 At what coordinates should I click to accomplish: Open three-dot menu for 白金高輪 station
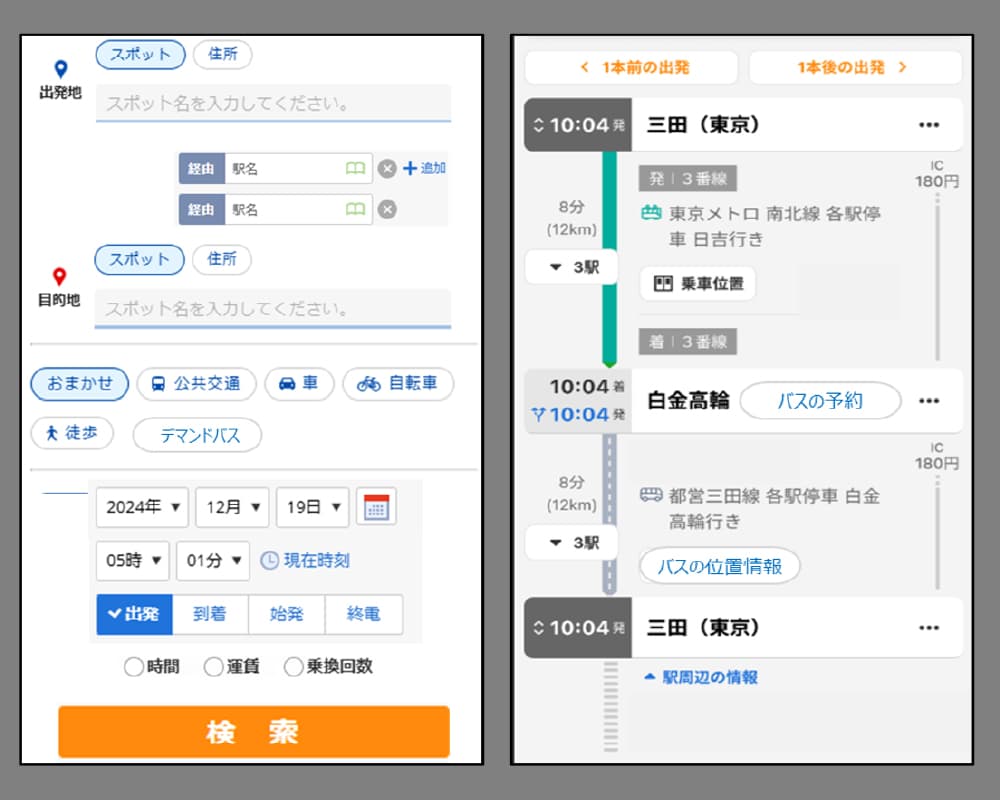click(x=928, y=401)
